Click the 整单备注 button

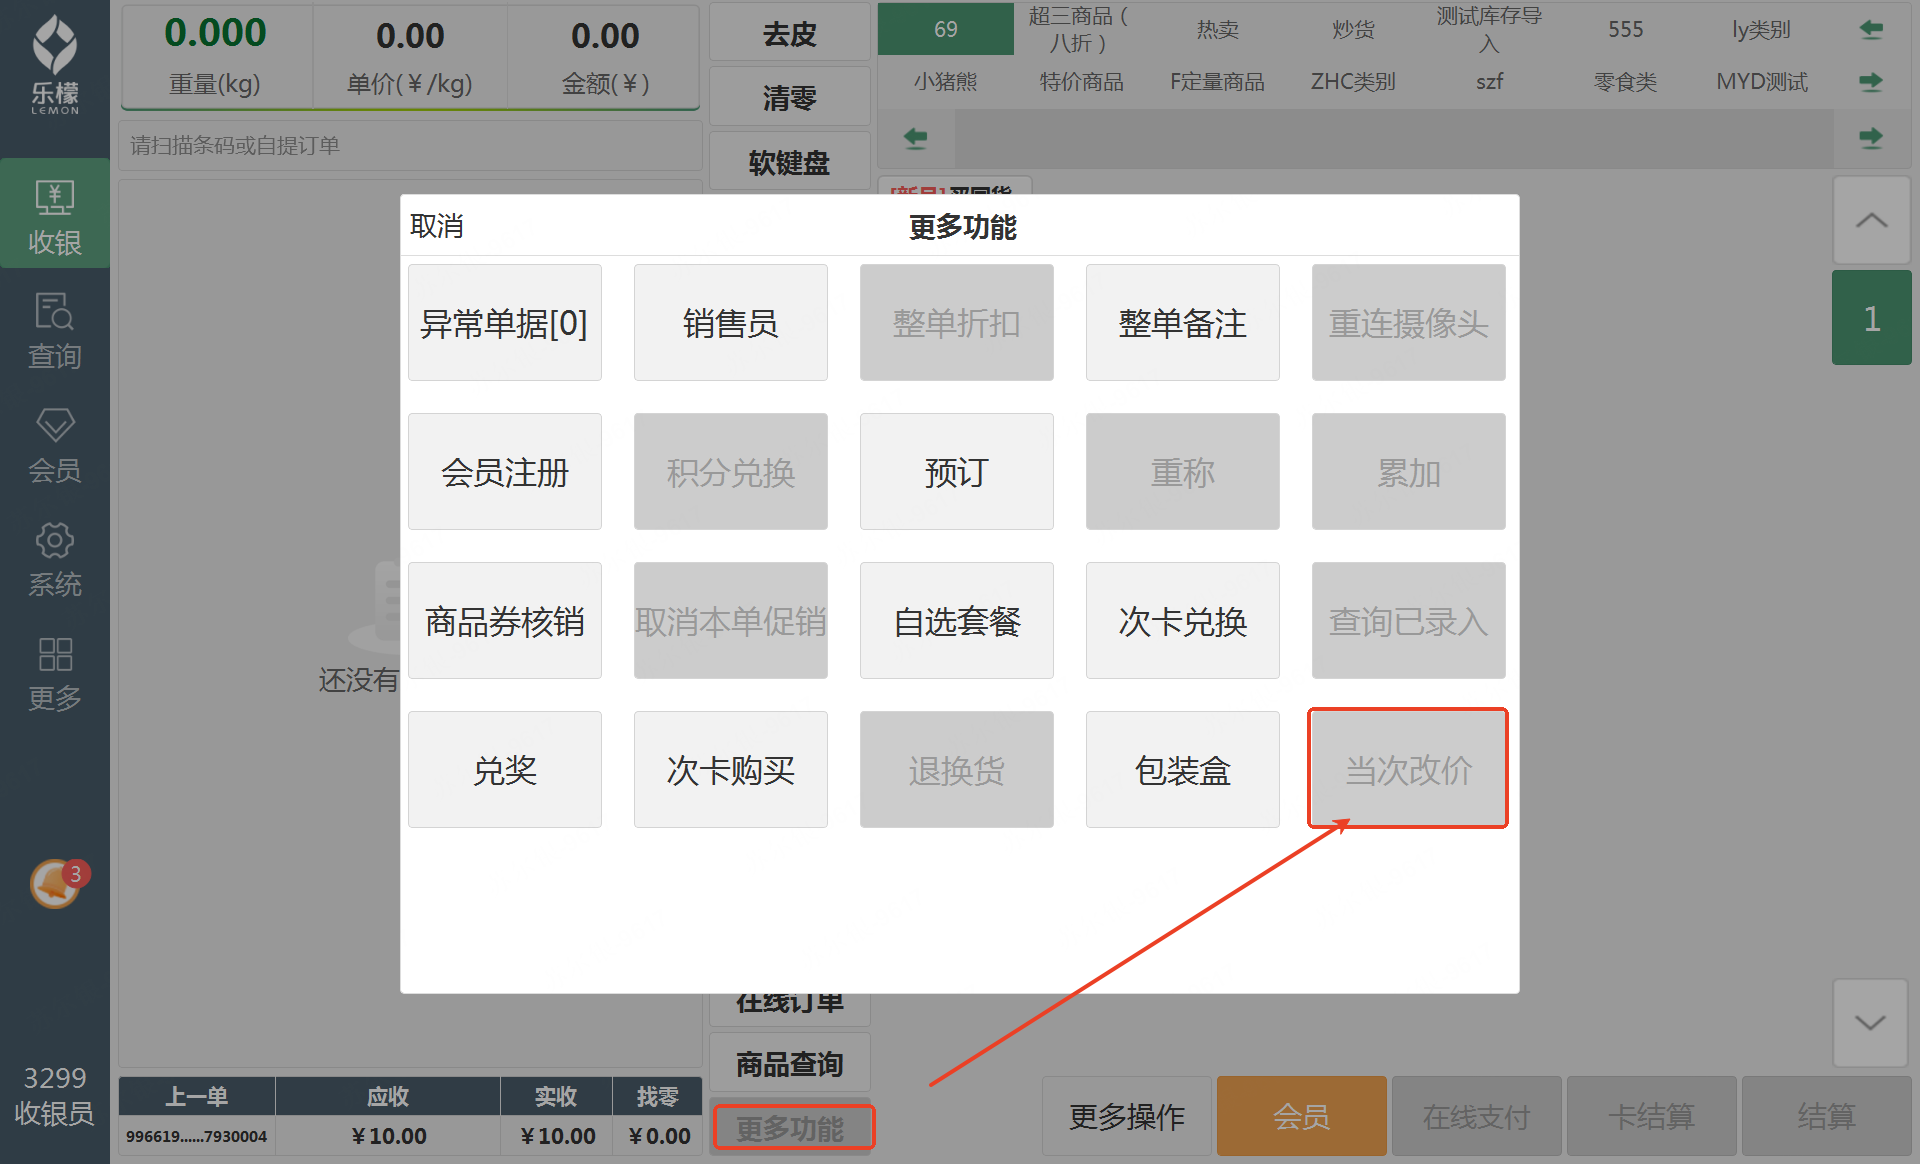(x=1182, y=323)
